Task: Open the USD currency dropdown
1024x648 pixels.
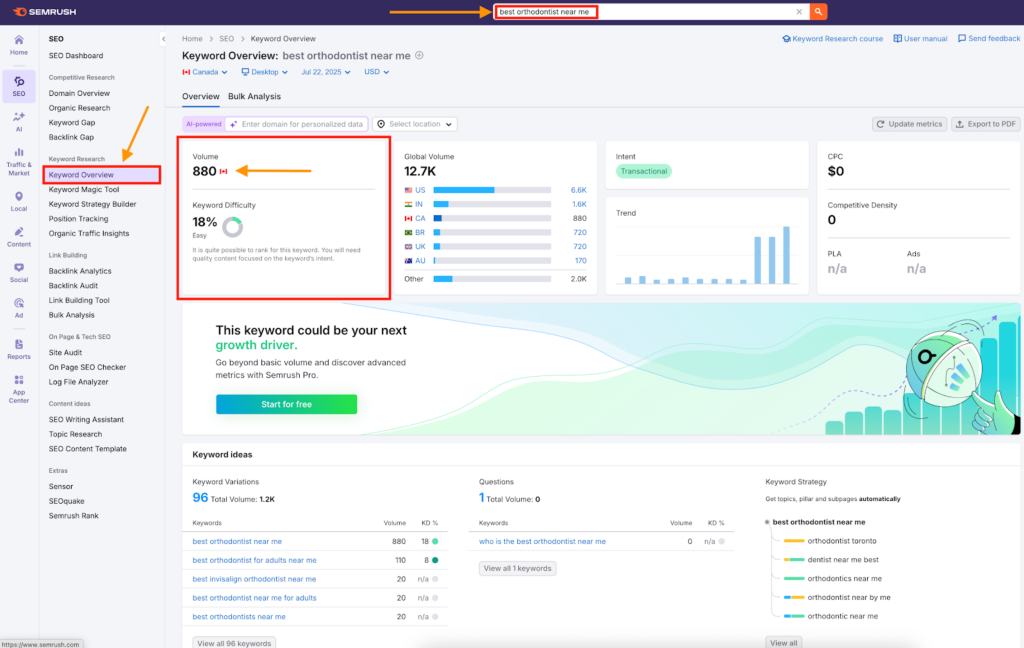Action: (376, 72)
